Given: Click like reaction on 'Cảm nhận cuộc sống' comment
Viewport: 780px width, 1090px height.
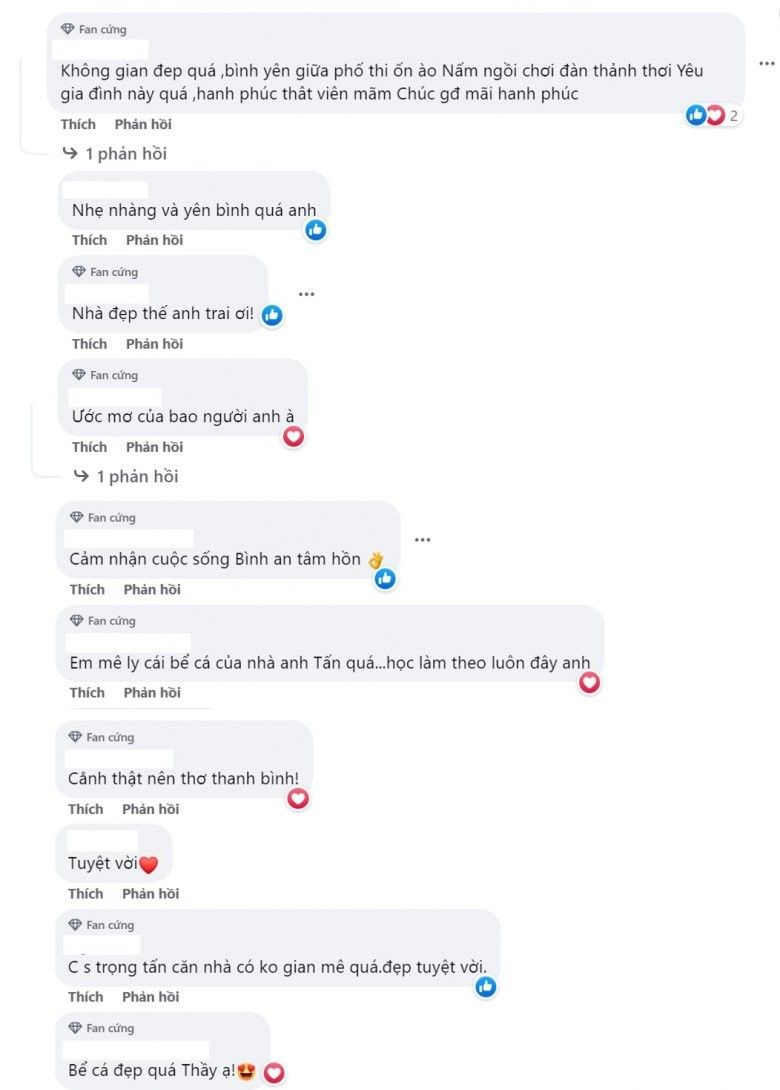Looking at the screenshot, I should (385, 578).
